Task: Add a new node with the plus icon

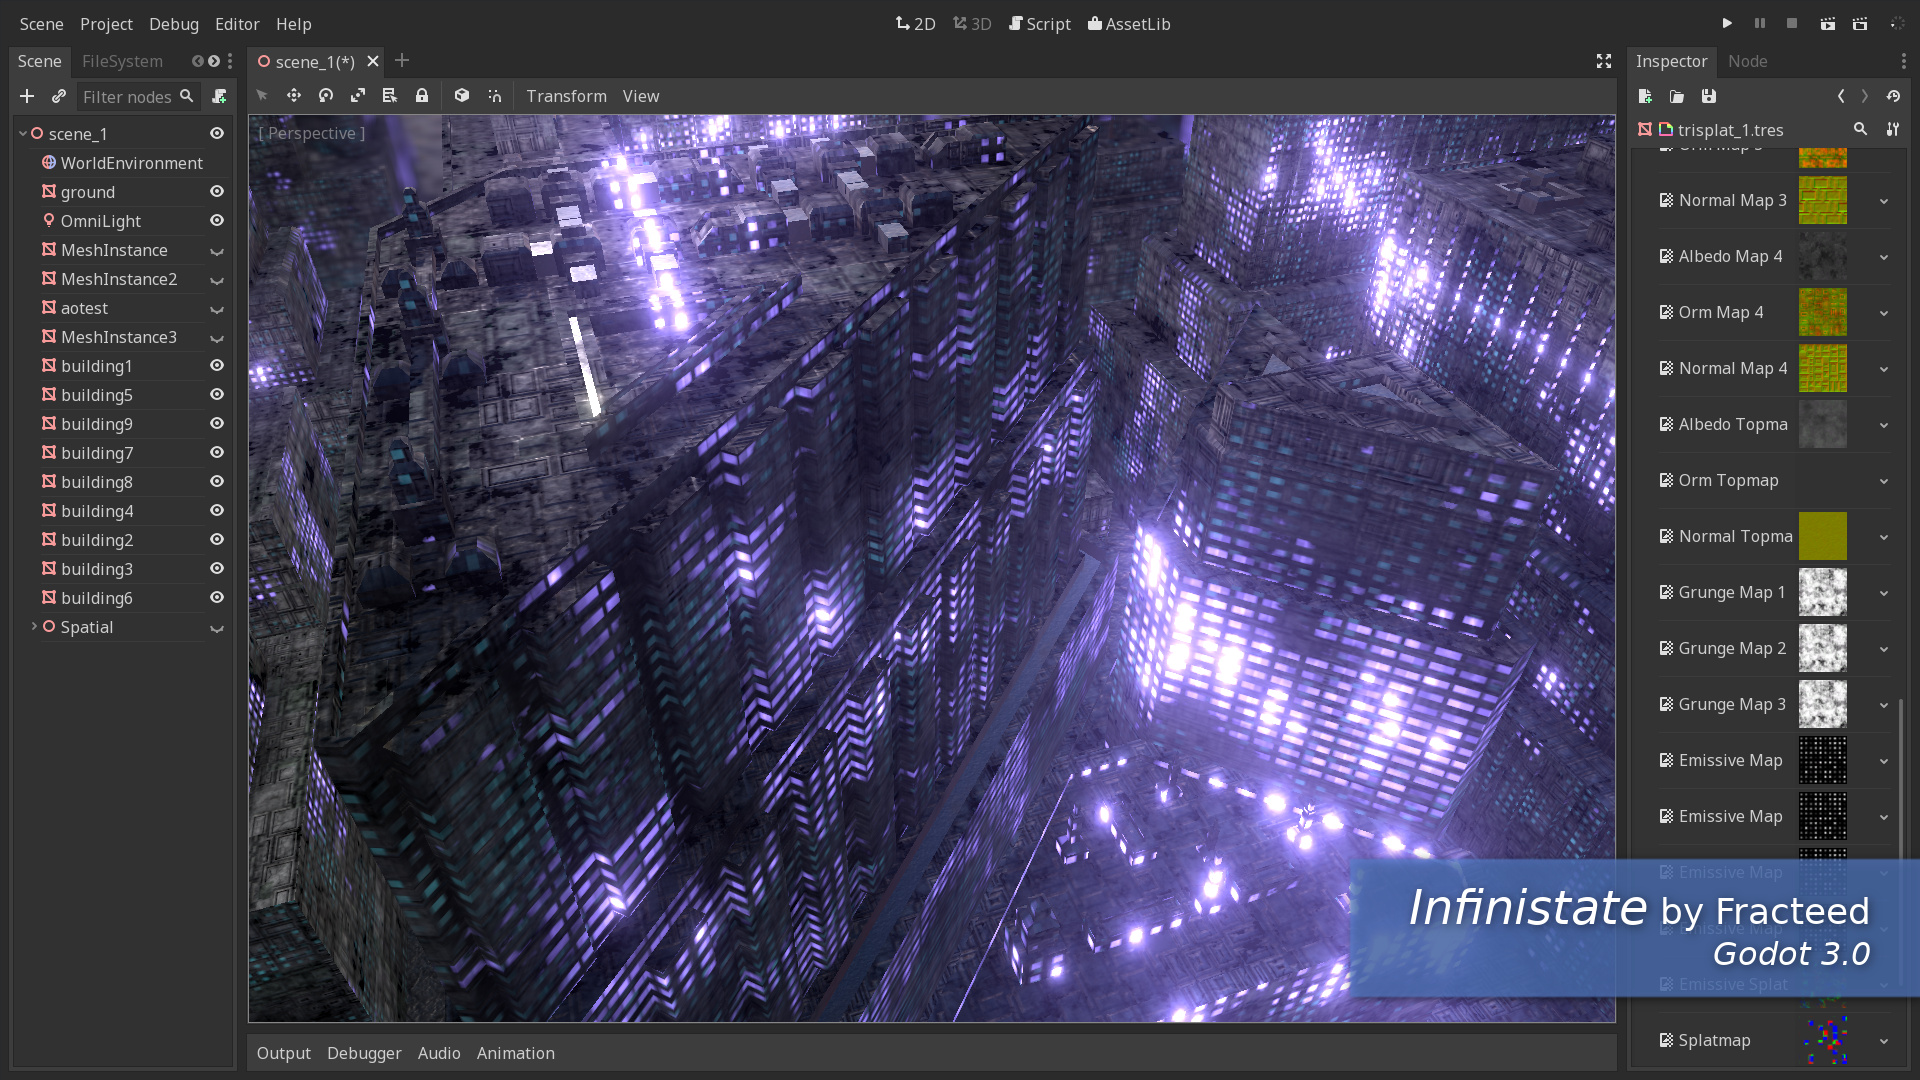Action: click(26, 96)
